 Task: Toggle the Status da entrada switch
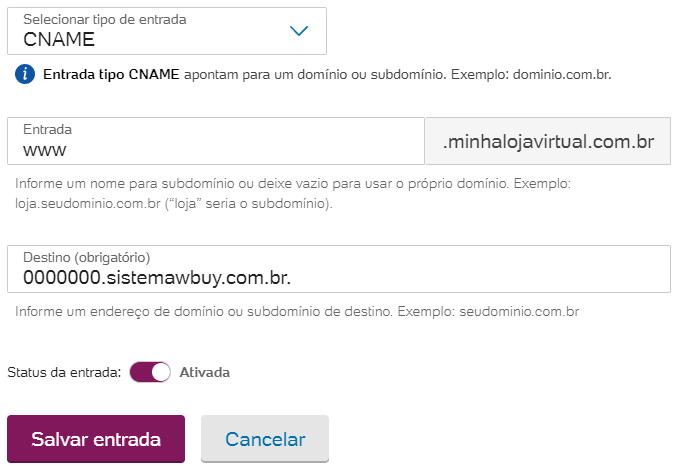click(151, 372)
